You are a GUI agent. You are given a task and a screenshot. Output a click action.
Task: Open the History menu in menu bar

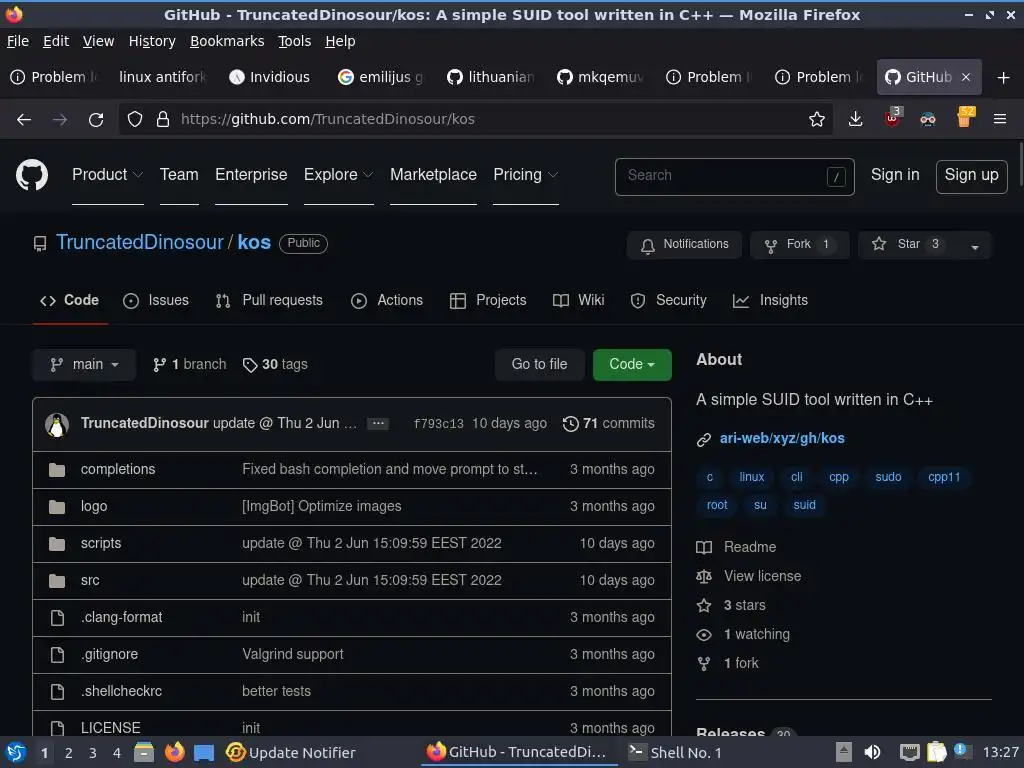(x=152, y=41)
